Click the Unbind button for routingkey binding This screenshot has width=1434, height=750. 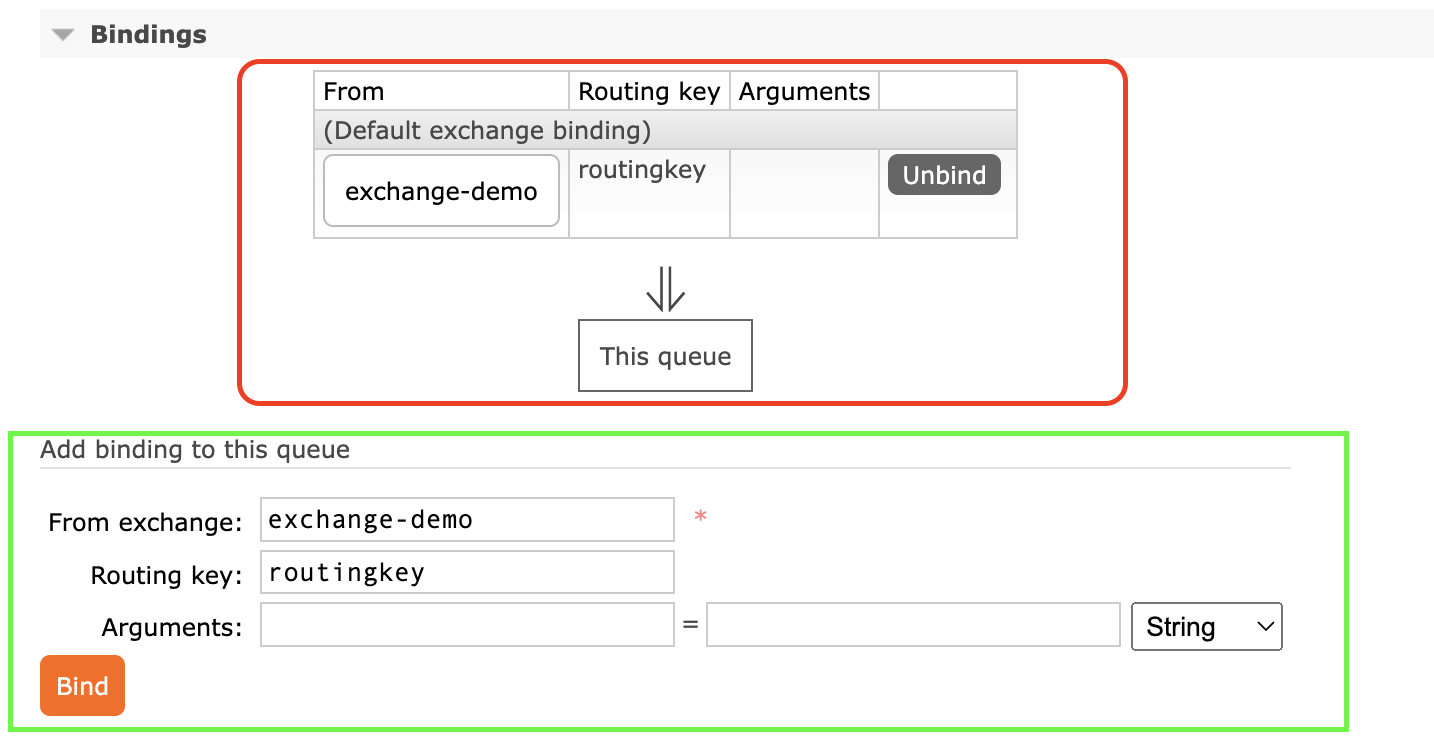[943, 174]
